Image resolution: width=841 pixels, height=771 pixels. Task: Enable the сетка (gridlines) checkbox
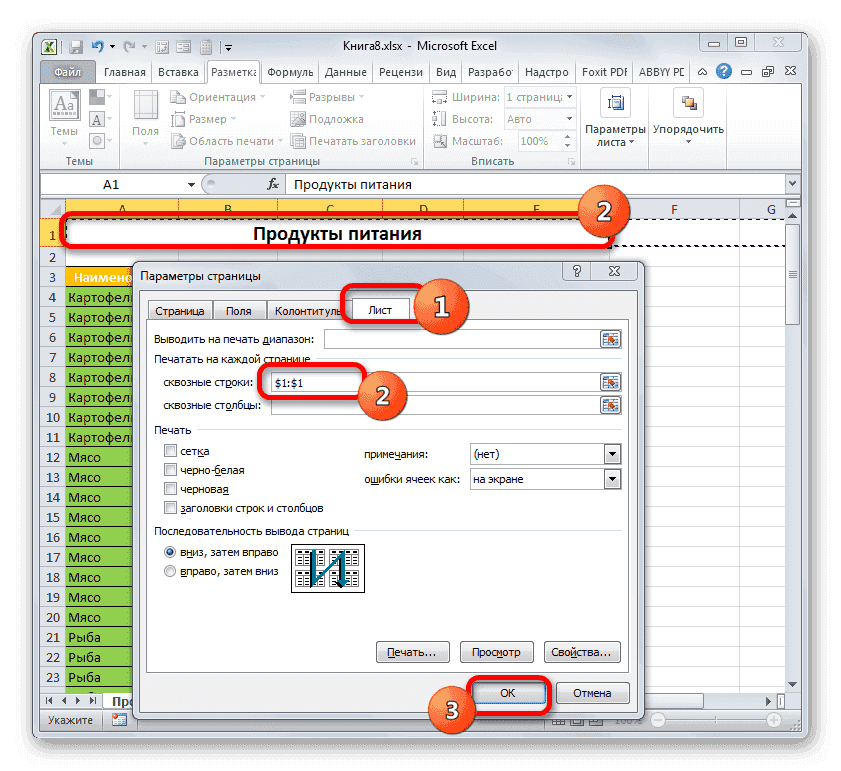[x=172, y=450]
